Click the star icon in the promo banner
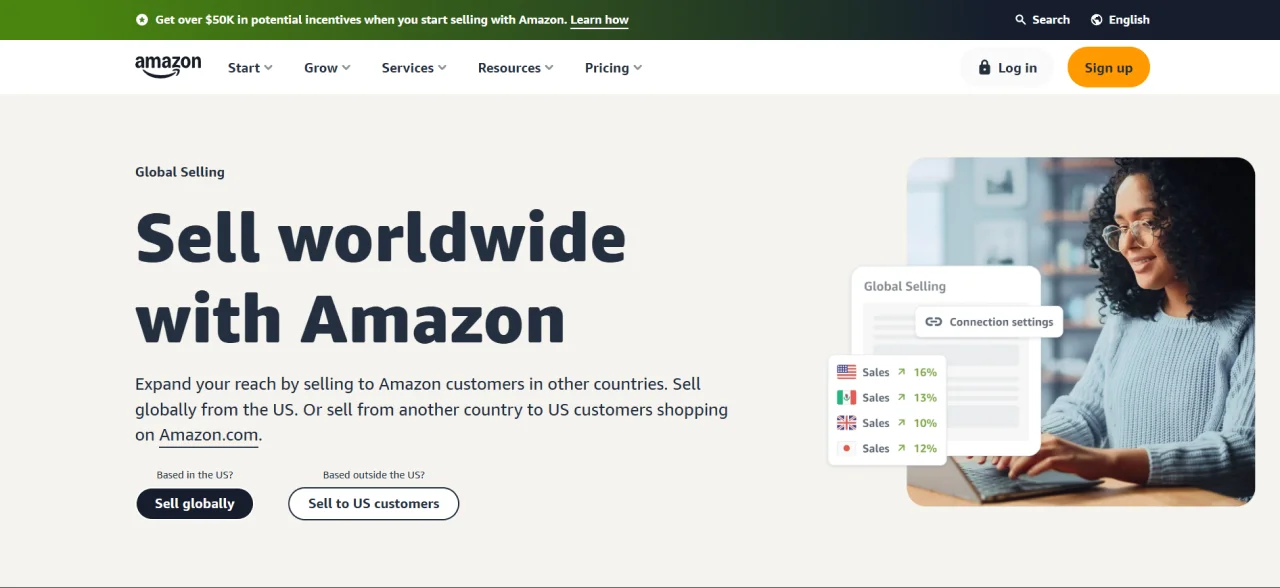This screenshot has height=588, width=1280. 142,20
